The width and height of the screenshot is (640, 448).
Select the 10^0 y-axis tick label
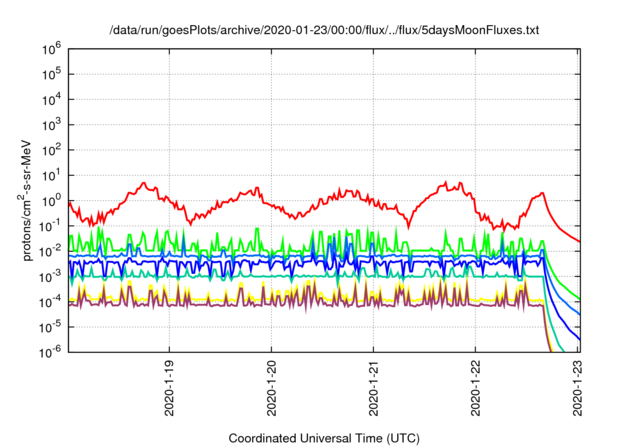click(52, 202)
